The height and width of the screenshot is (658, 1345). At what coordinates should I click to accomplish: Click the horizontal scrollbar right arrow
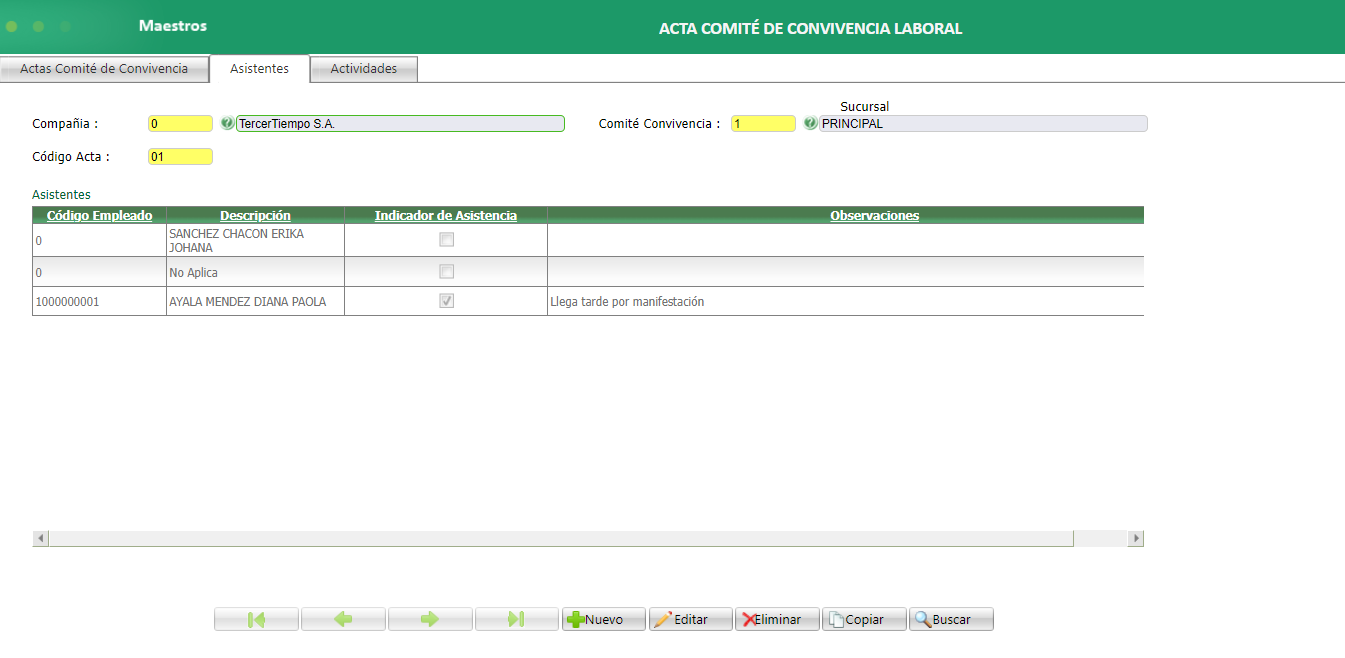point(1135,538)
